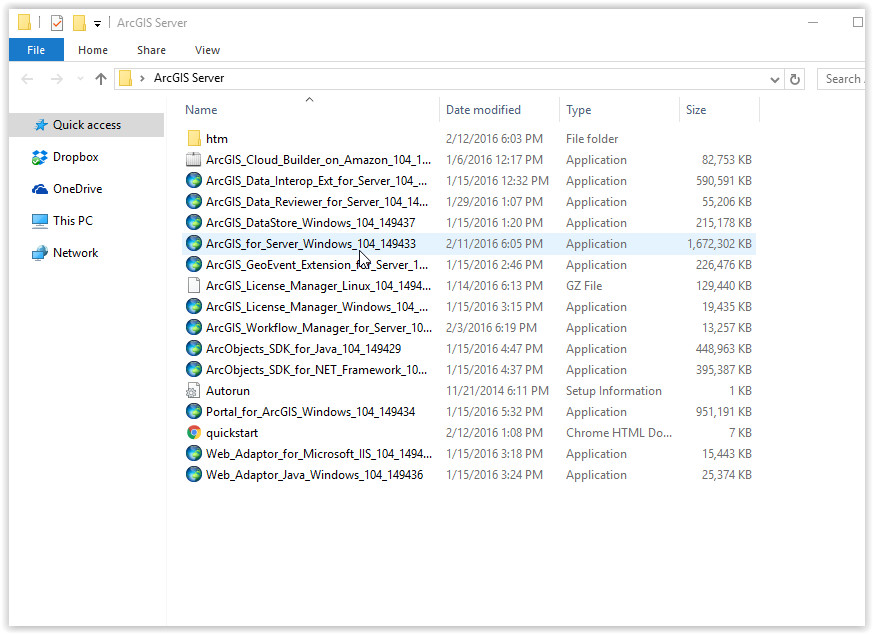The height and width of the screenshot is (634, 873).
Task: Select Portal_for_ArcGIS_Windows globe icon
Action: pyautogui.click(x=194, y=411)
